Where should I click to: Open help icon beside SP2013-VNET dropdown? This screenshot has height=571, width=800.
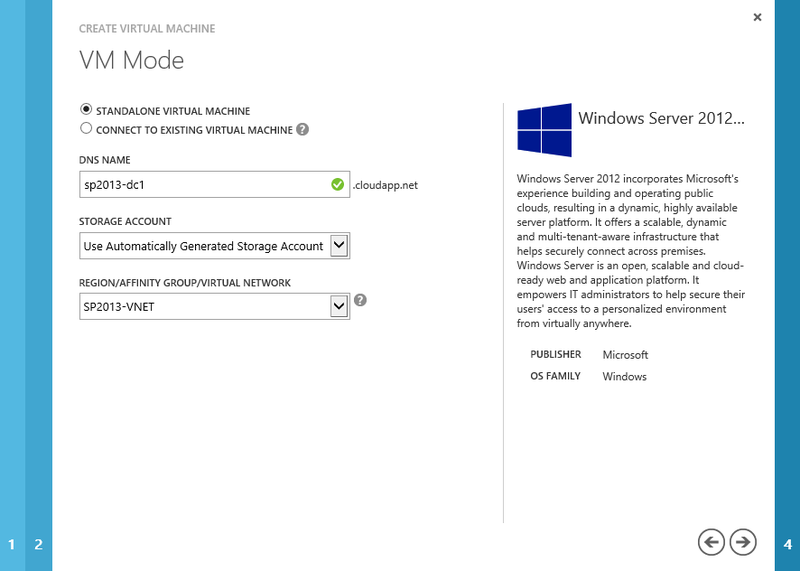click(360, 300)
